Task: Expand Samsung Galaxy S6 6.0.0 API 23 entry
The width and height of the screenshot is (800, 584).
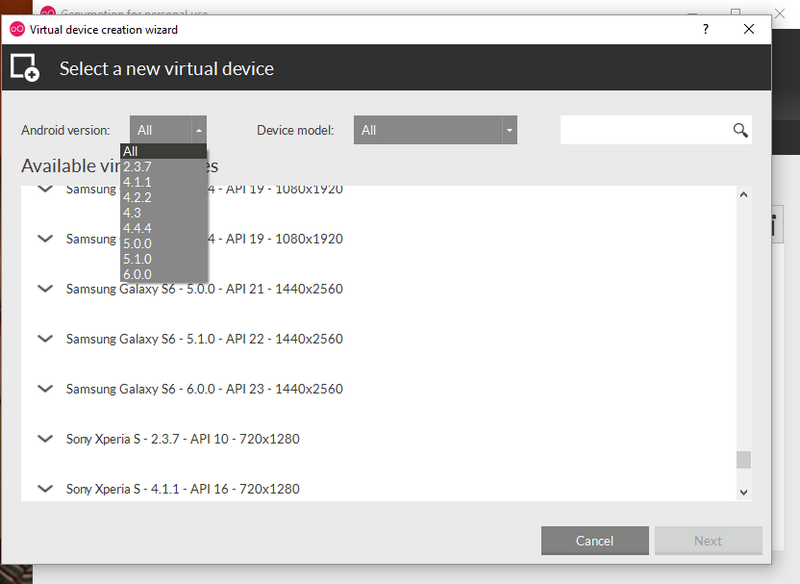Action: 45,389
